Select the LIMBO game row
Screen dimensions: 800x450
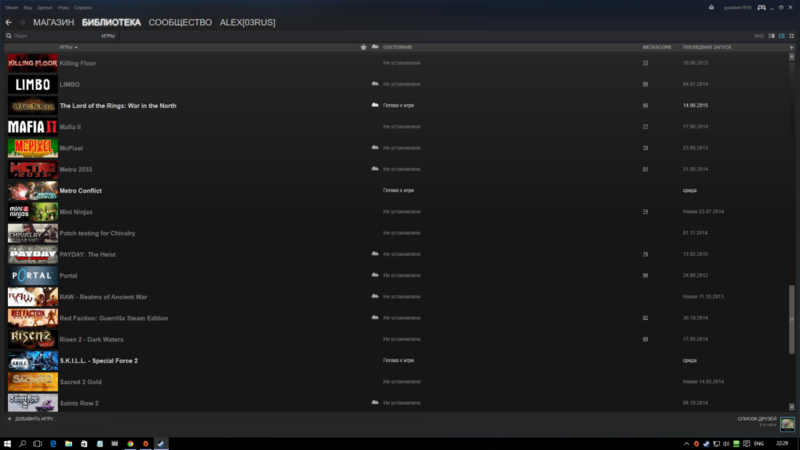point(396,84)
